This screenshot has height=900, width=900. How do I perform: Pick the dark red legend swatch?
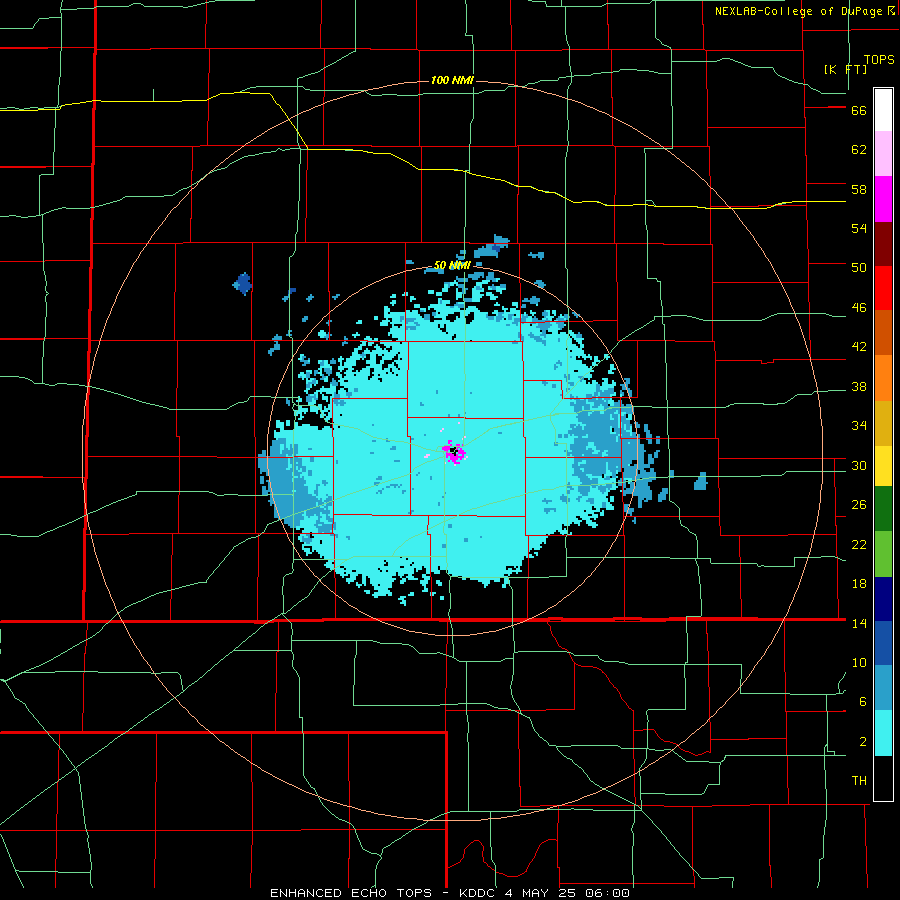[883, 244]
